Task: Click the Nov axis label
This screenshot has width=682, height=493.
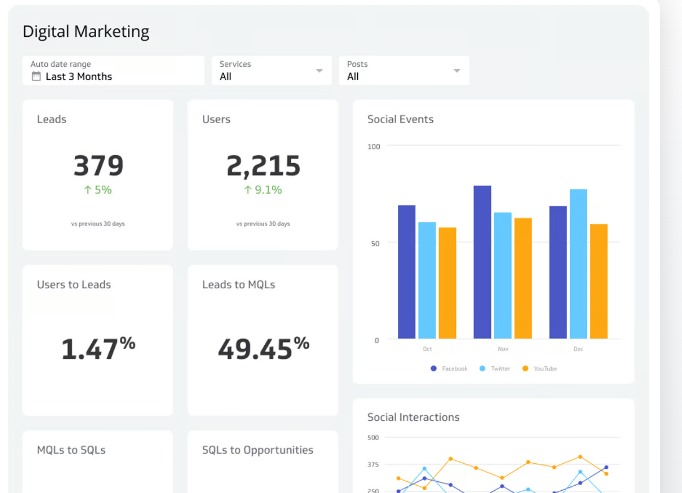Action: pos(503,349)
